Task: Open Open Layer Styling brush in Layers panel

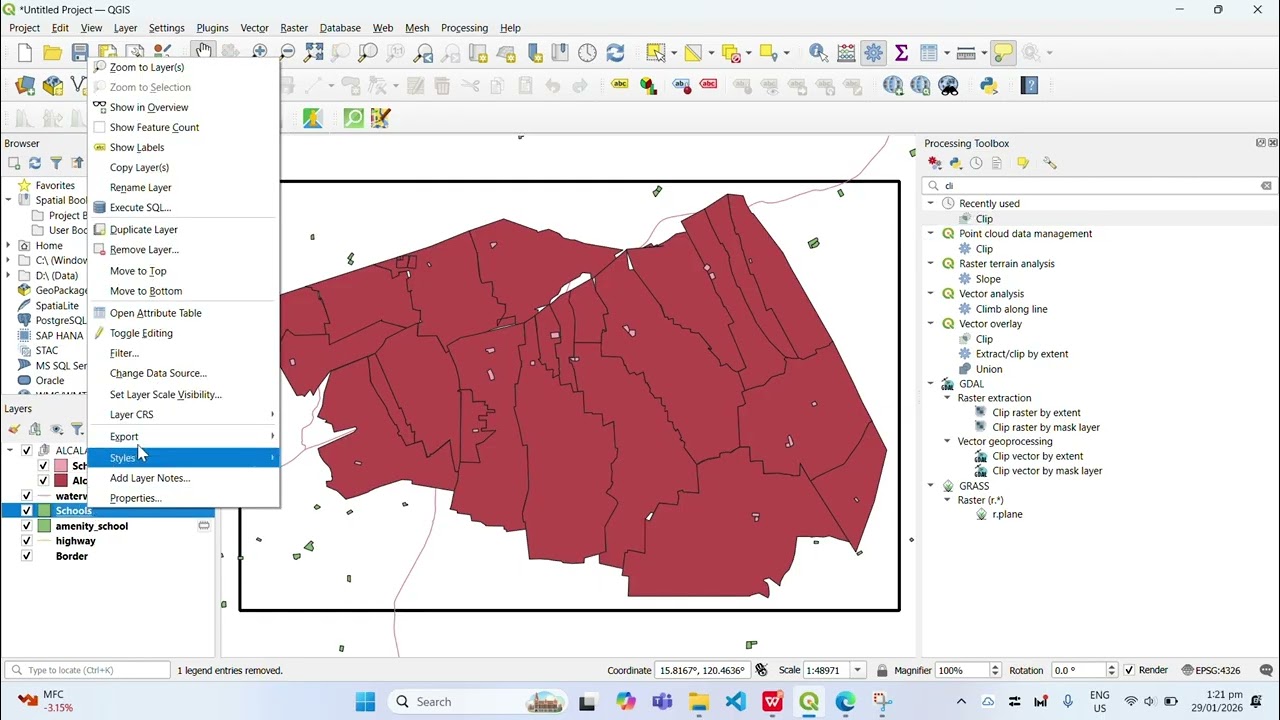Action: point(14,429)
